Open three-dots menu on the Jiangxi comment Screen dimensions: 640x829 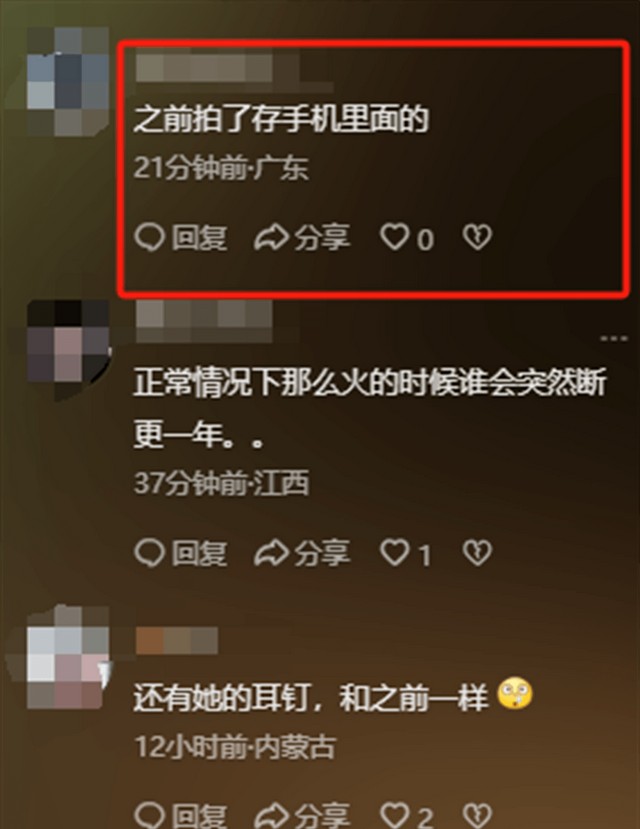(614, 337)
